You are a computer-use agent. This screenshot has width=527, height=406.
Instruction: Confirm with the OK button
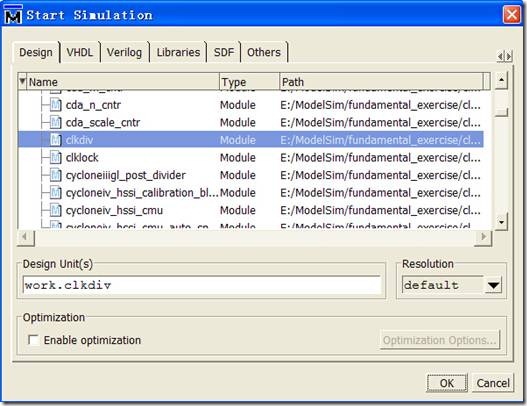pyautogui.click(x=447, y=383)
